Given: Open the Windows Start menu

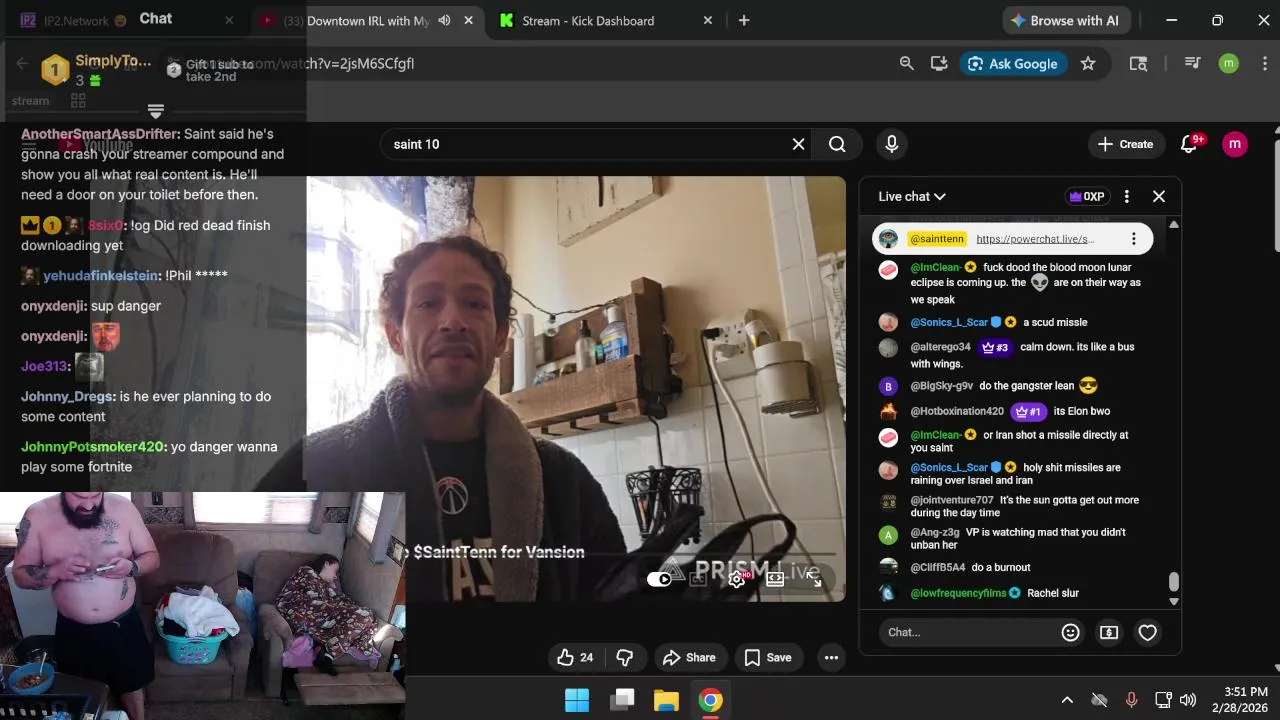Looking at the screenshot, I should [577, 700].
